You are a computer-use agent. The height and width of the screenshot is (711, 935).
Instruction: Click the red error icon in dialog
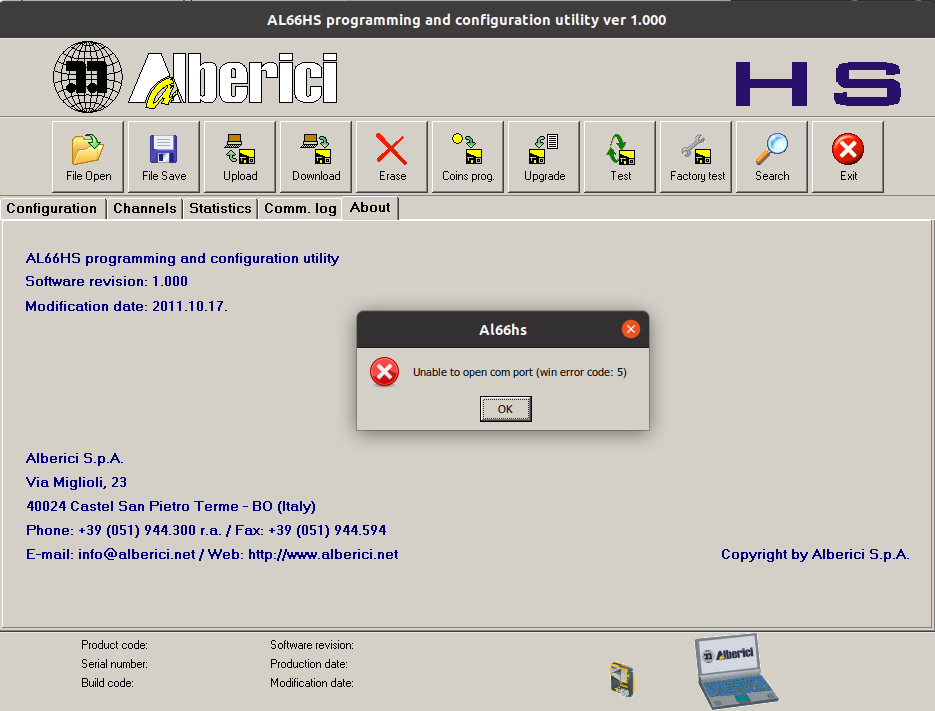coord(385,372)
